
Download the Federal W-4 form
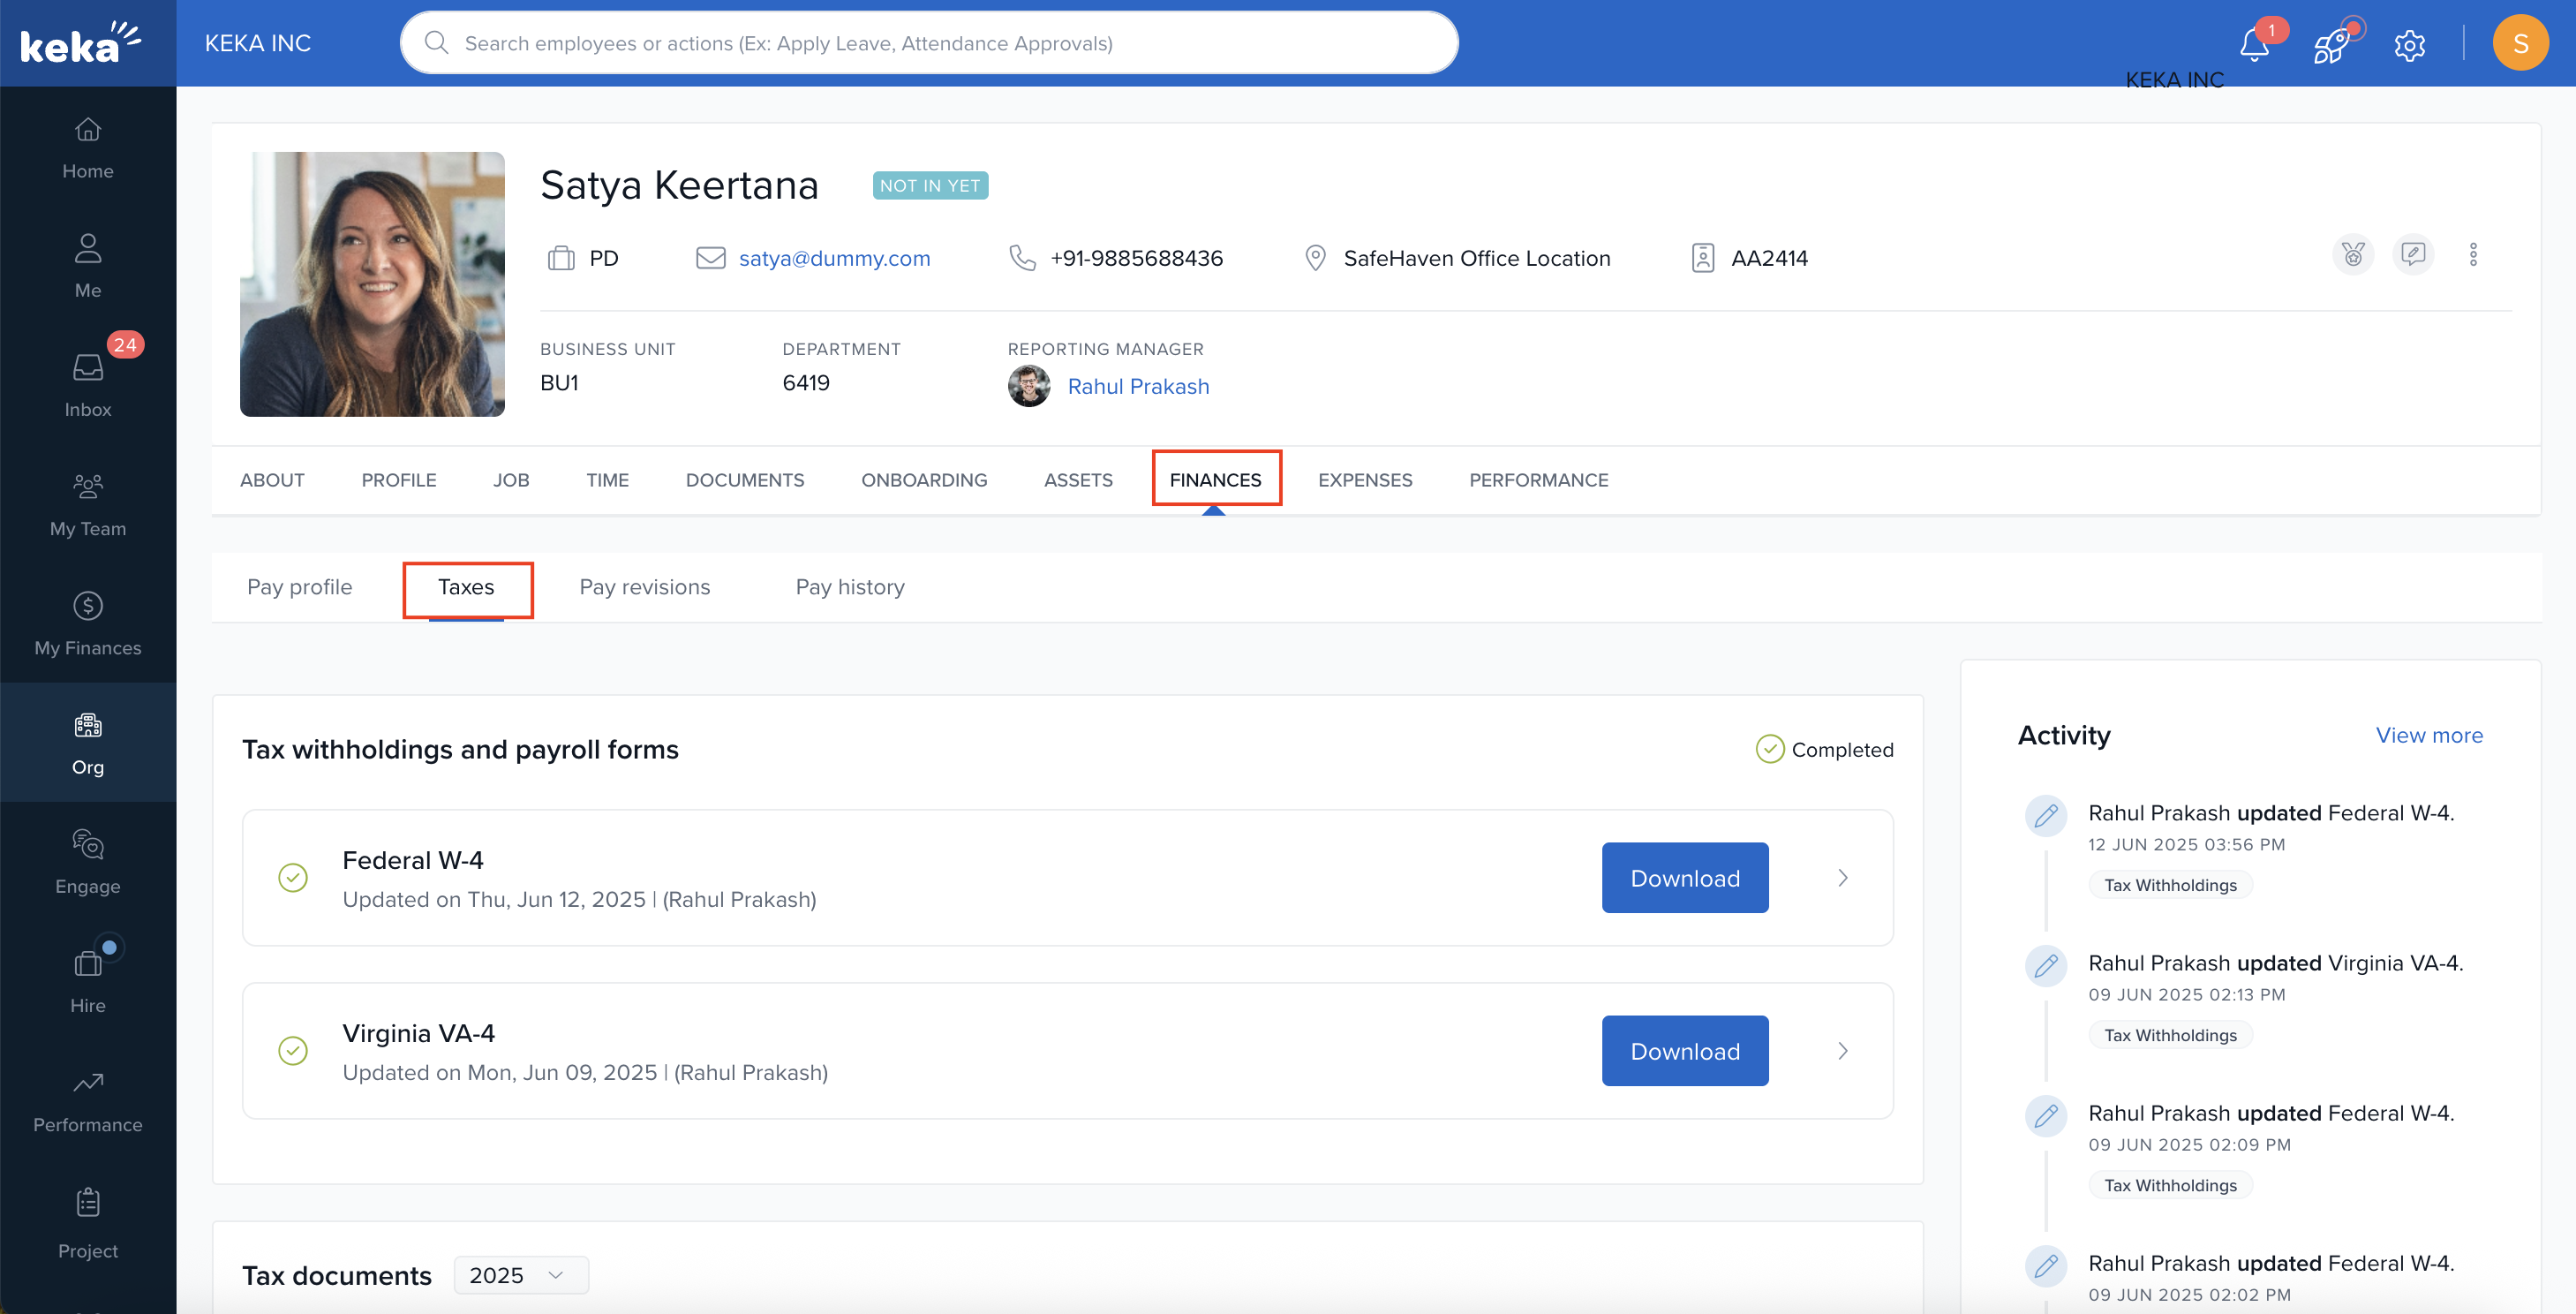click(x=1684, y=878)
